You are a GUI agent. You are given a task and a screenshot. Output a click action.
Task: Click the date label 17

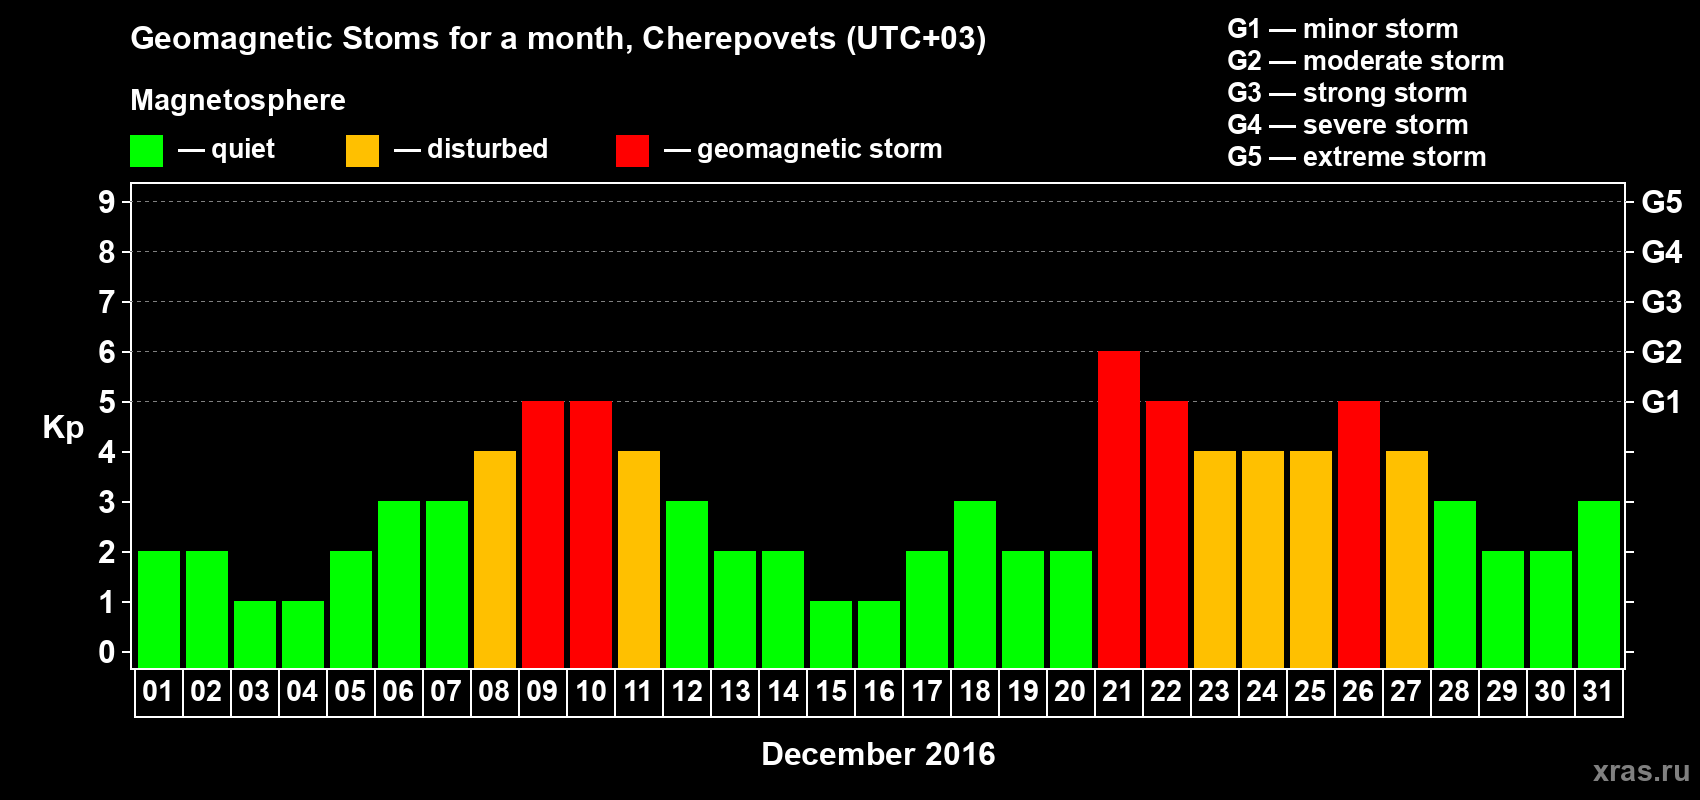[x=927, y=692]
